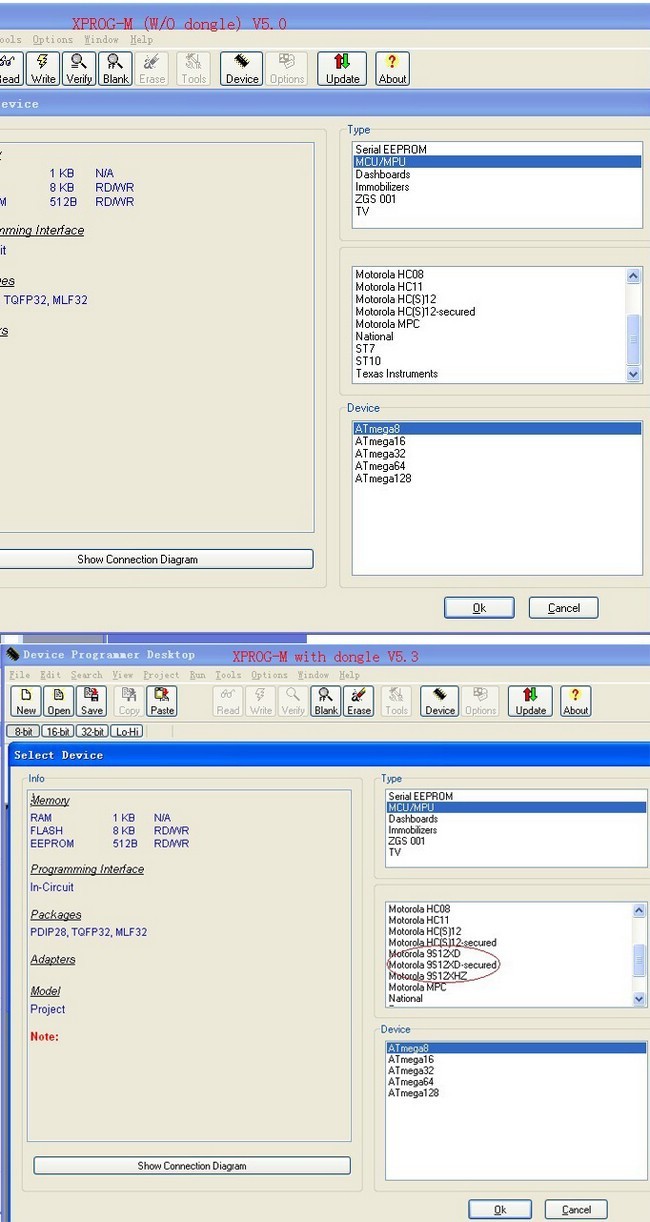The width and height of the screenshot is (650, 1222).
Task: Click Options icon in V5.3 toolbar
Action: click(480, 701)
